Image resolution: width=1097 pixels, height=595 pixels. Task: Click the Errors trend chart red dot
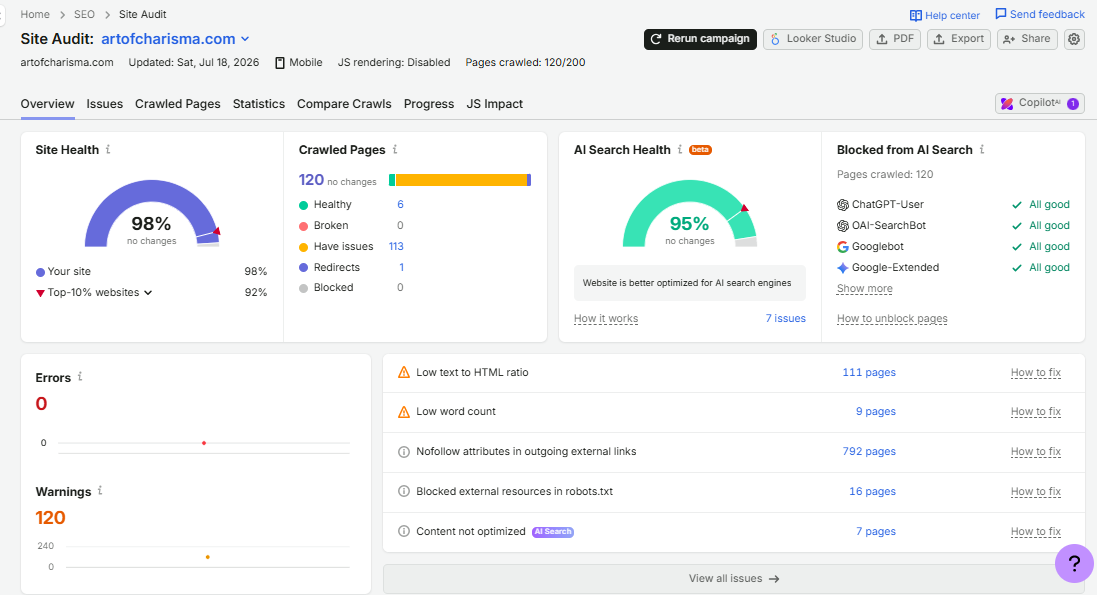click(204, 443)
